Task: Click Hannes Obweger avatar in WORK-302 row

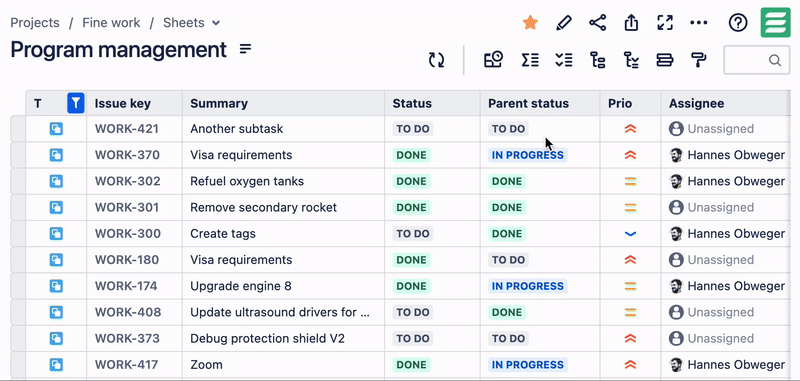Action: pos(676,181)
